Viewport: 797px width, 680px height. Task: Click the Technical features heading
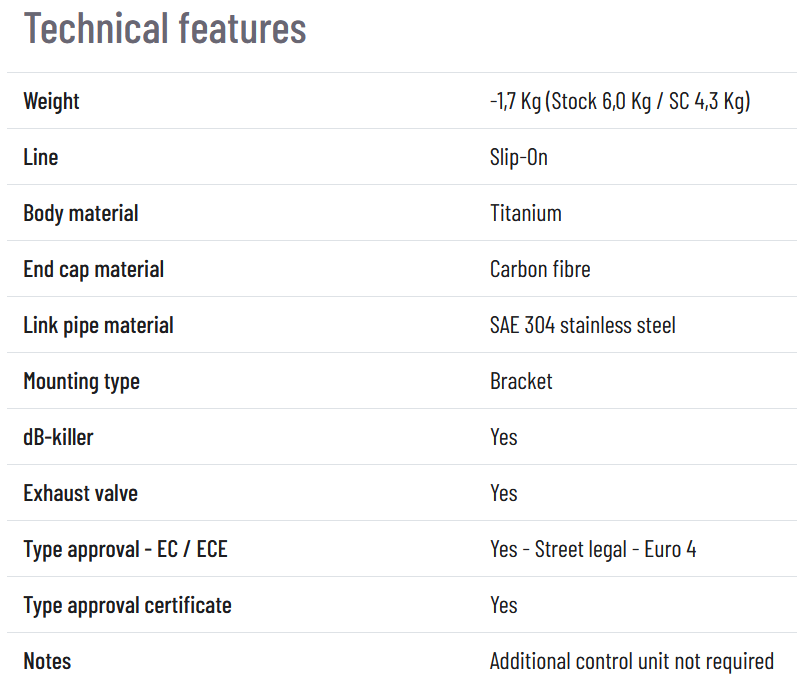coord(165,28)
